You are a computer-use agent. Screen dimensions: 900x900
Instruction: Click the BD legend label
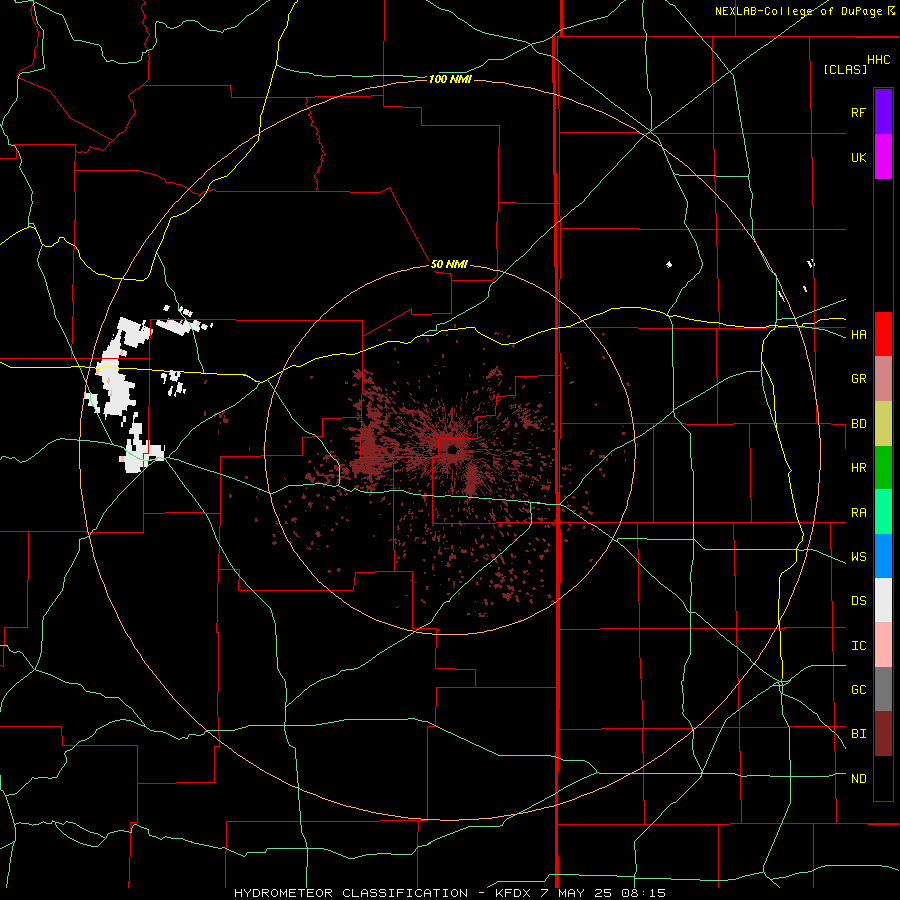[x=858, y=424]
